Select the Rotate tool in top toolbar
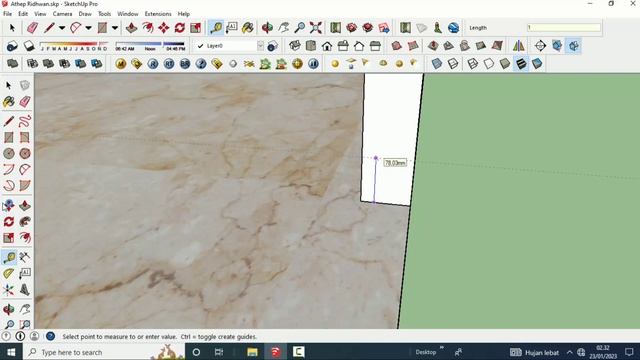Image resolution: width=640 pixels, height=360 pixels. (x=180, y=28)
